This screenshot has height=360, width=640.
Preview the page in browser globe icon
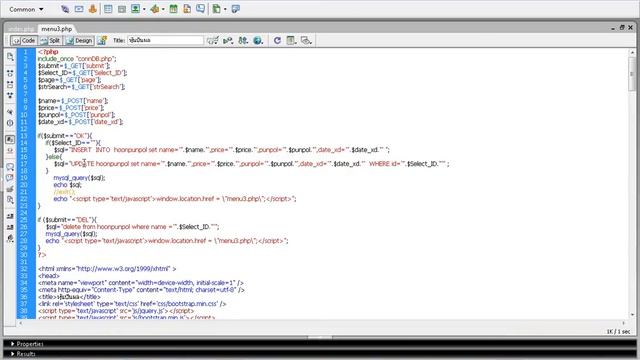coord(258,40)
